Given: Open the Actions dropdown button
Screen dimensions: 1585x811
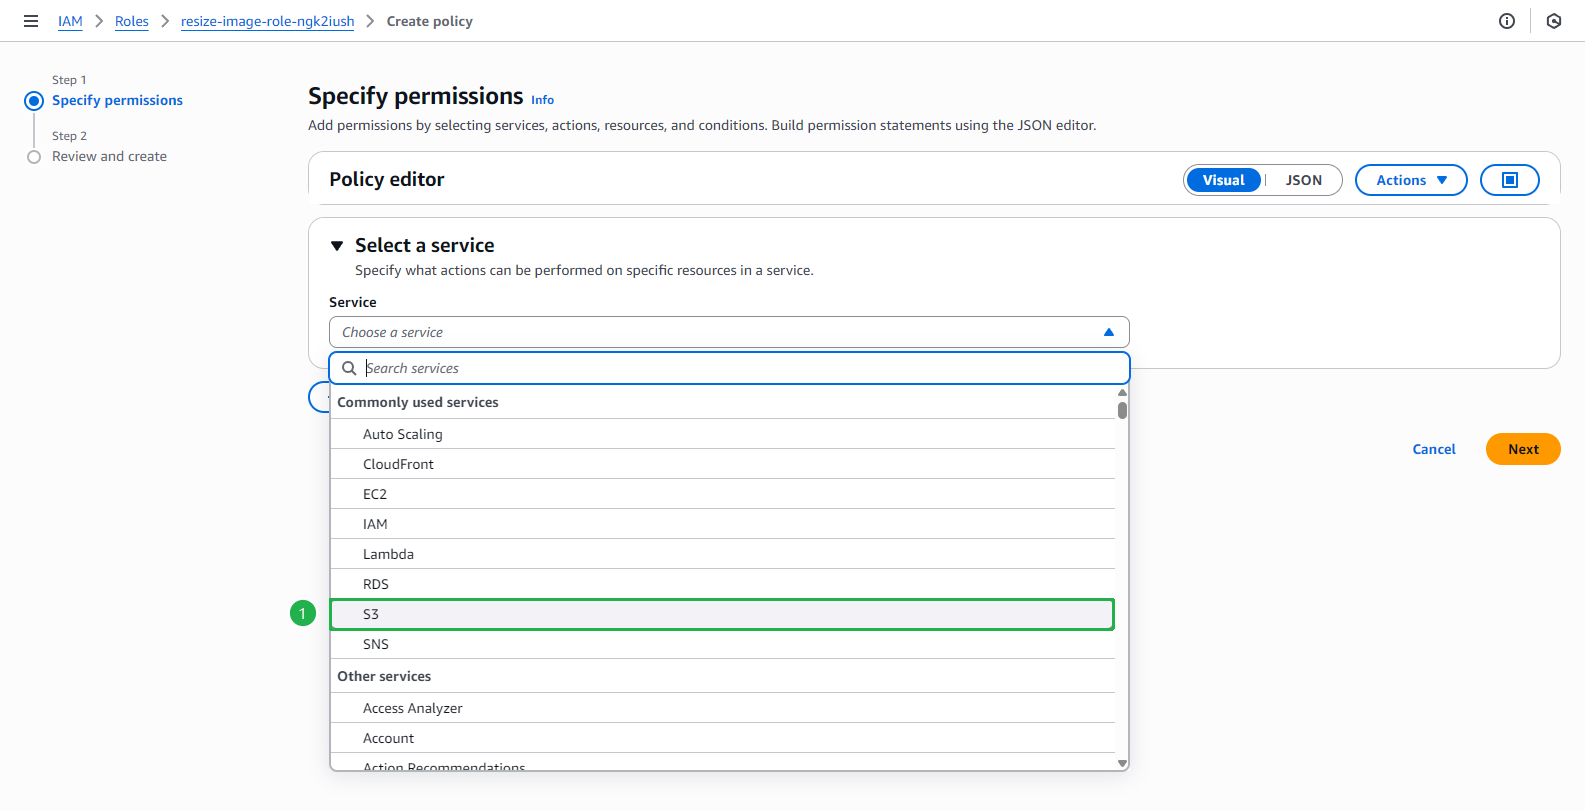Looking at the screenshot, I should click(x=1411, y=180).
